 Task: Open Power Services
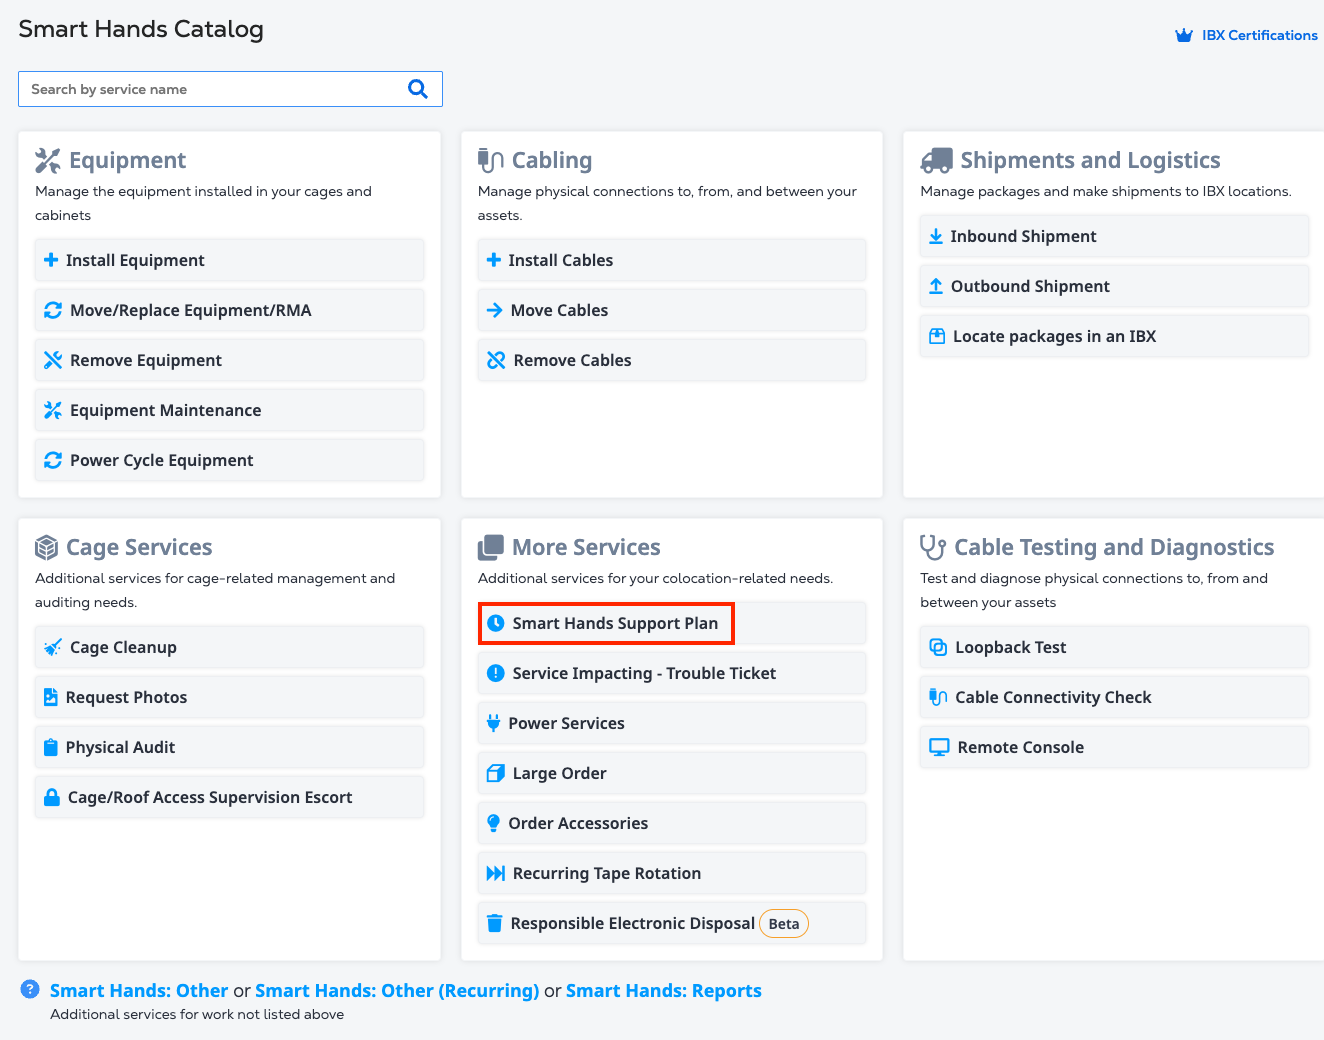(672, 723)
